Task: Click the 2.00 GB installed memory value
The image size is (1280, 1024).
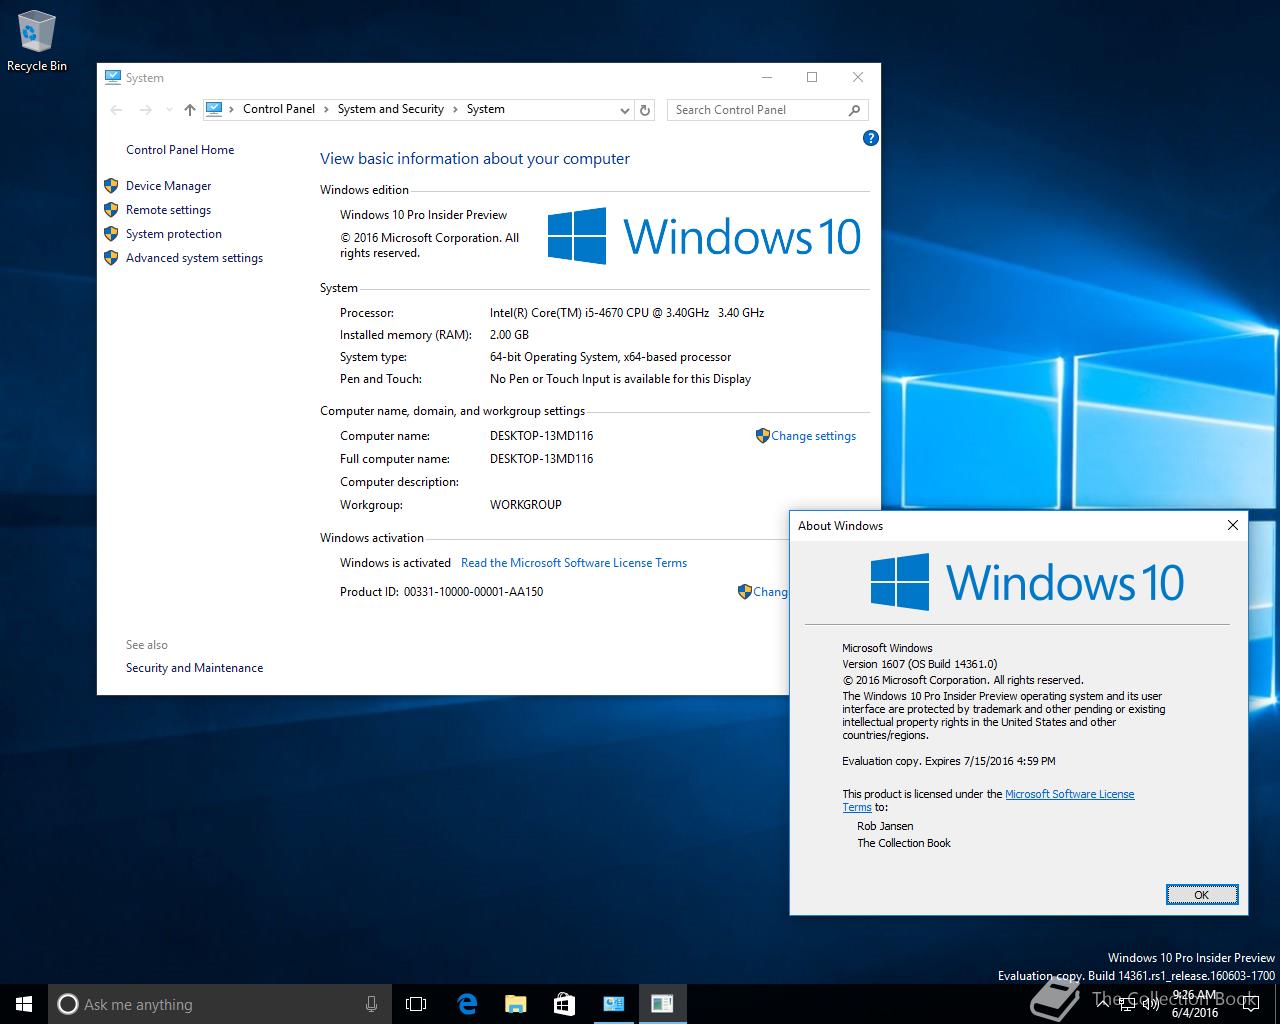Action: coord(509,335)
